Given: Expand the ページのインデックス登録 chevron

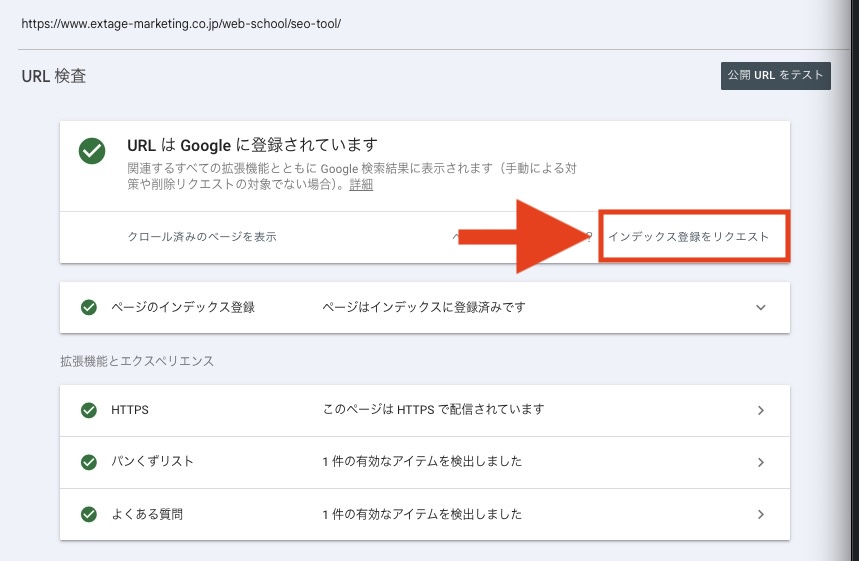Looking at the screenshot, I should [x=760, y=307].
